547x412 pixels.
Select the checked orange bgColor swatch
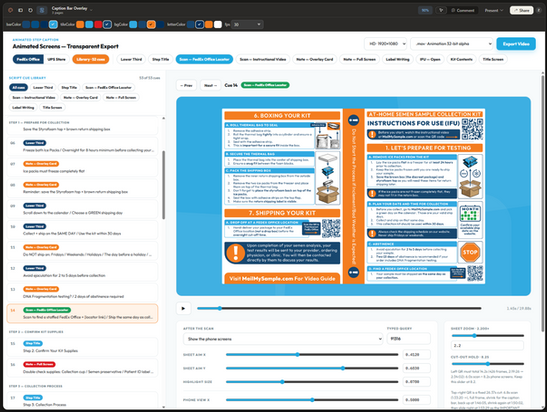click(x=151, y=24)
